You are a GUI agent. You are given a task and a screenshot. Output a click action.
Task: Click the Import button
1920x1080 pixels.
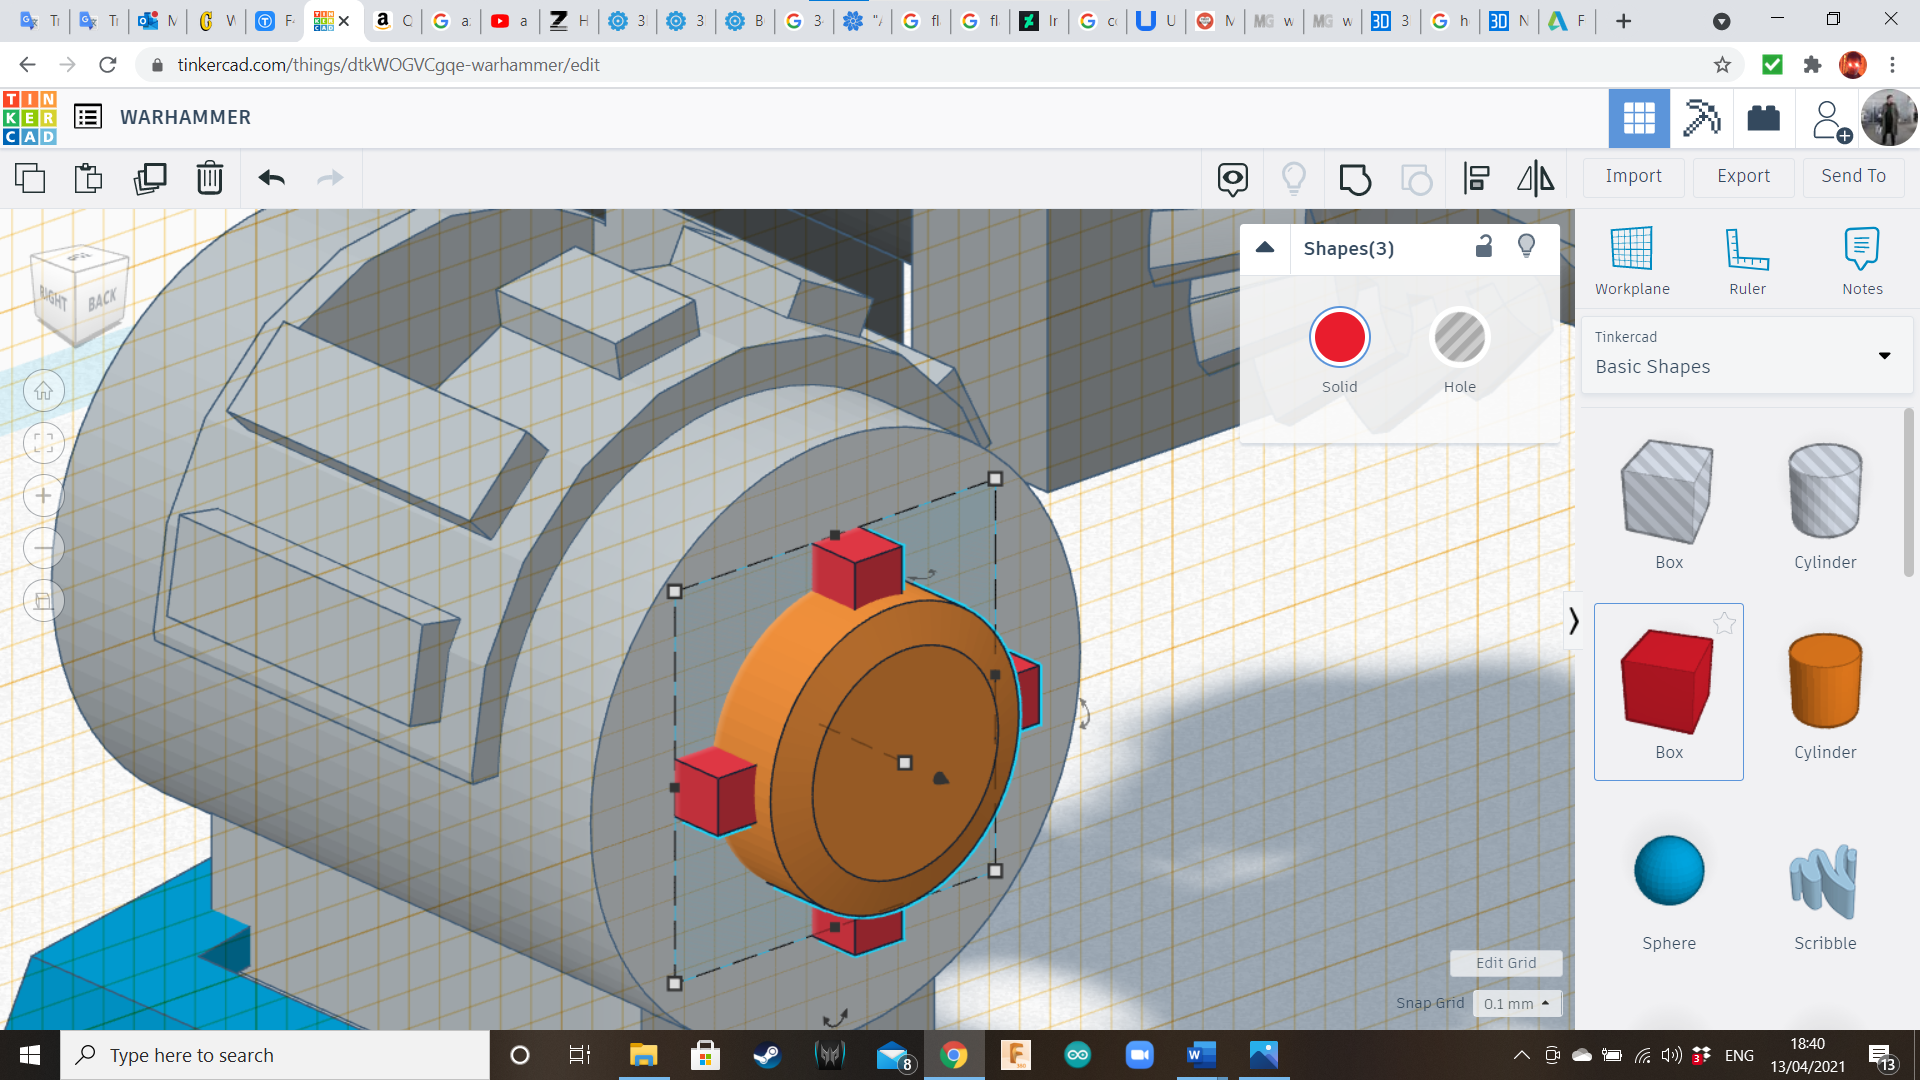click(1633, 176)
